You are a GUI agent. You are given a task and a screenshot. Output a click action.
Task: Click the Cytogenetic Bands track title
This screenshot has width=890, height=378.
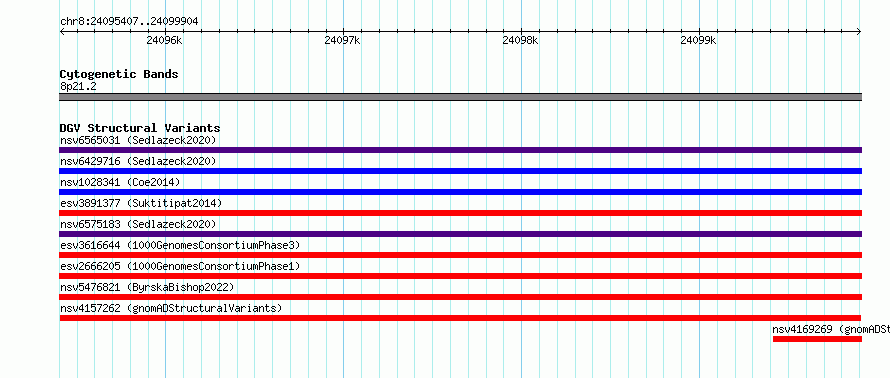click(x=119, y=74)
